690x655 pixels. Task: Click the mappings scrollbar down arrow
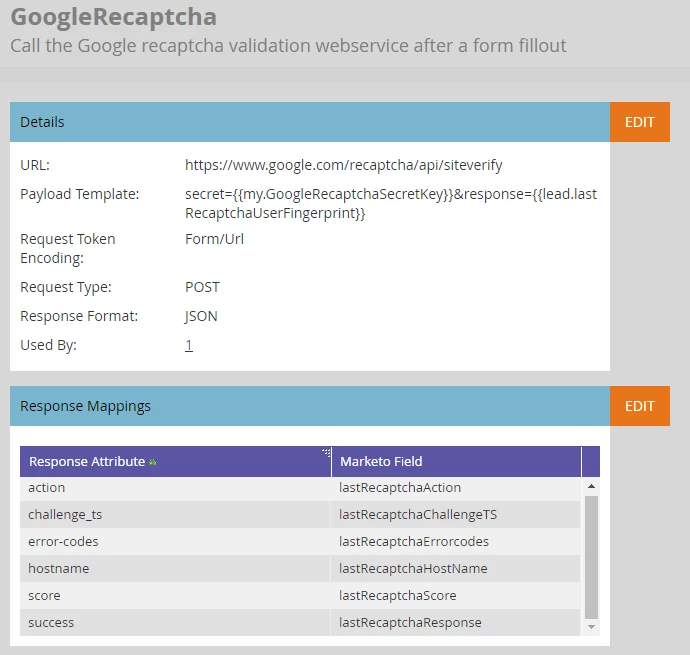pyautogui.click(x=591, y=626)
